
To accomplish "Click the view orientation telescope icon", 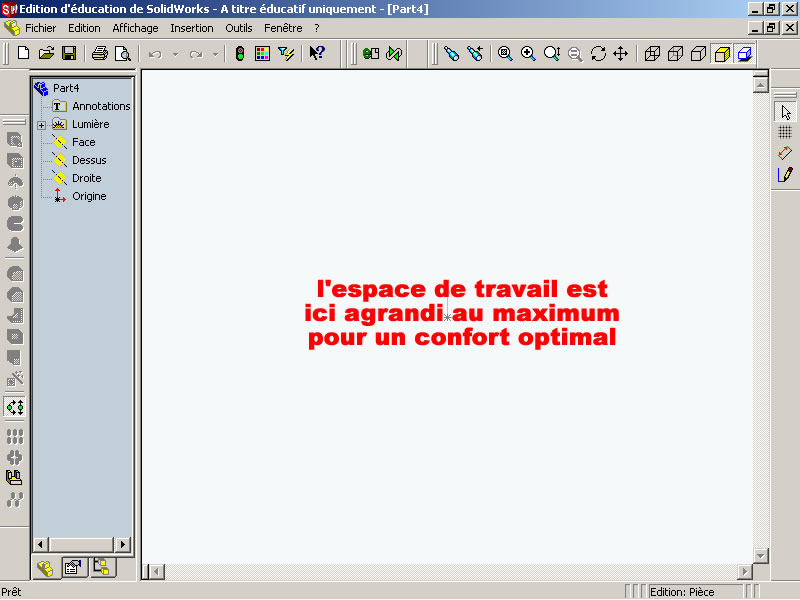I will click(x=452, y=53).
